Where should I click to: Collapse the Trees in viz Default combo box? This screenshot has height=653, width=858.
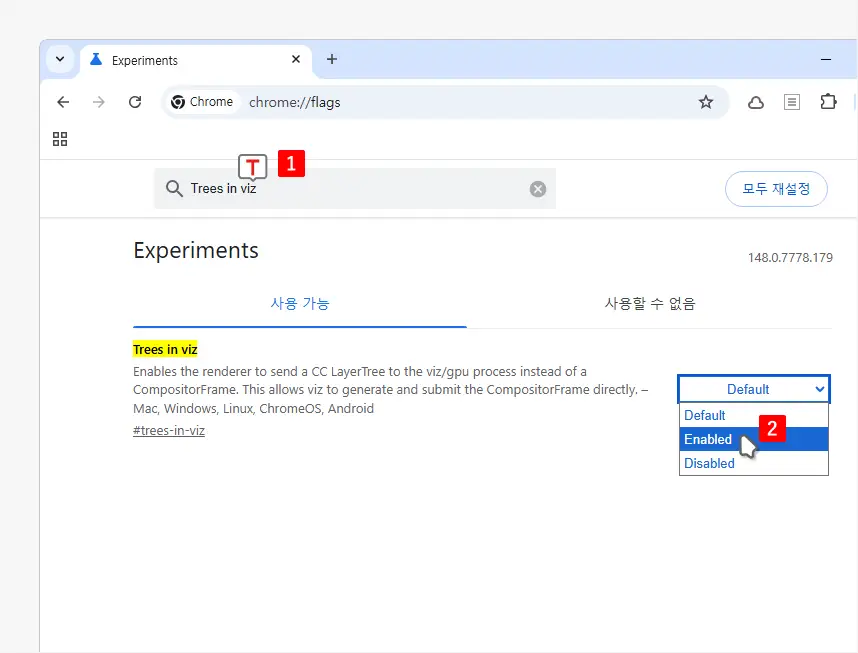[753, 389]
